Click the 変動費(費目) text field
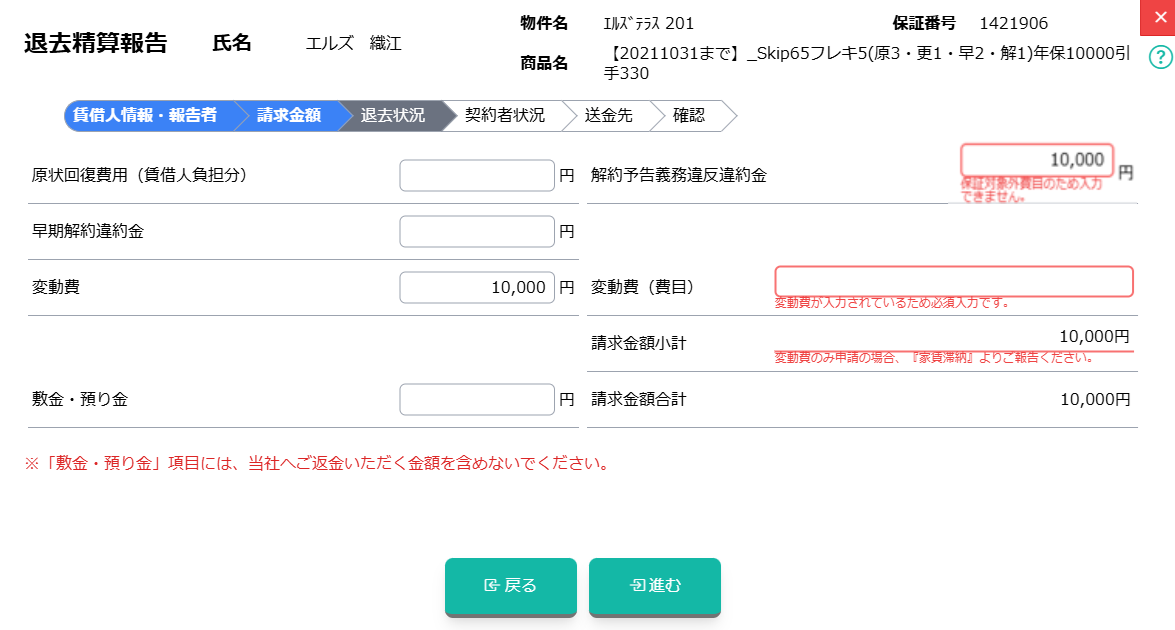1175x630 pixels. pos(954,281)
